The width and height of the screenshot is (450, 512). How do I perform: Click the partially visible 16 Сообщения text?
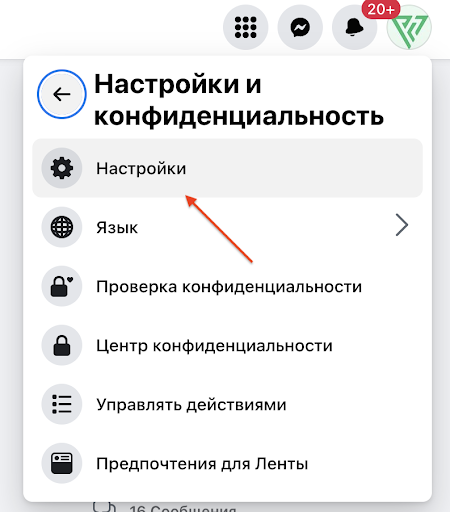183,508
